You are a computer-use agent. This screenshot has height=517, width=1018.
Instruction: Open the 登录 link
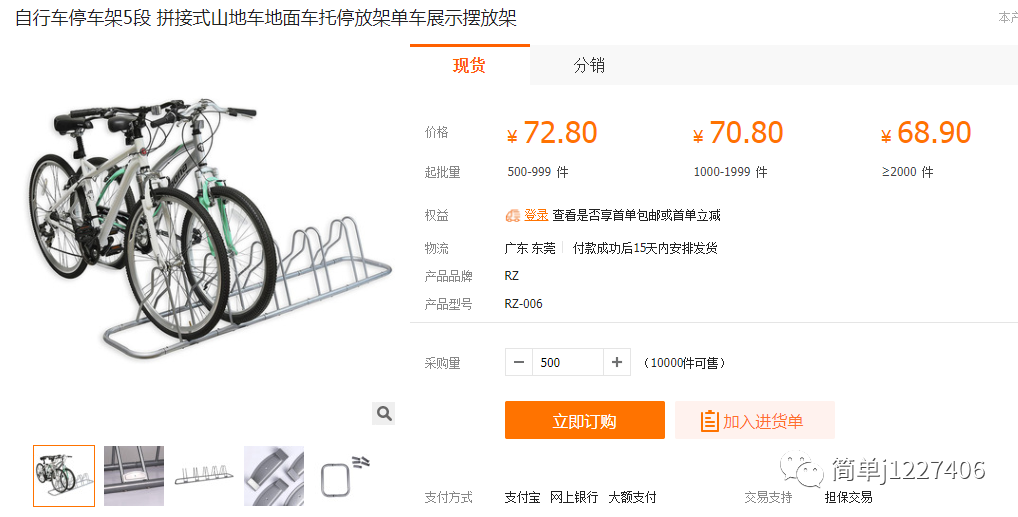[x=536, y=216]
